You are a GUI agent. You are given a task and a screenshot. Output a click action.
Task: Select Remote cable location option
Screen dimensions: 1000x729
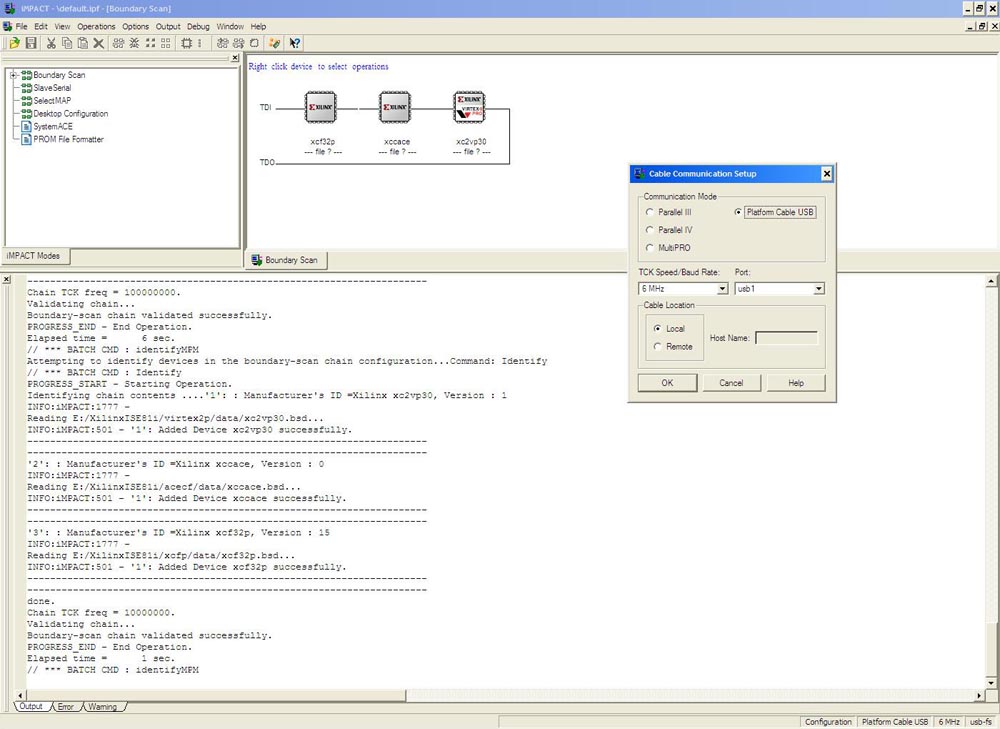coord(658,347)
